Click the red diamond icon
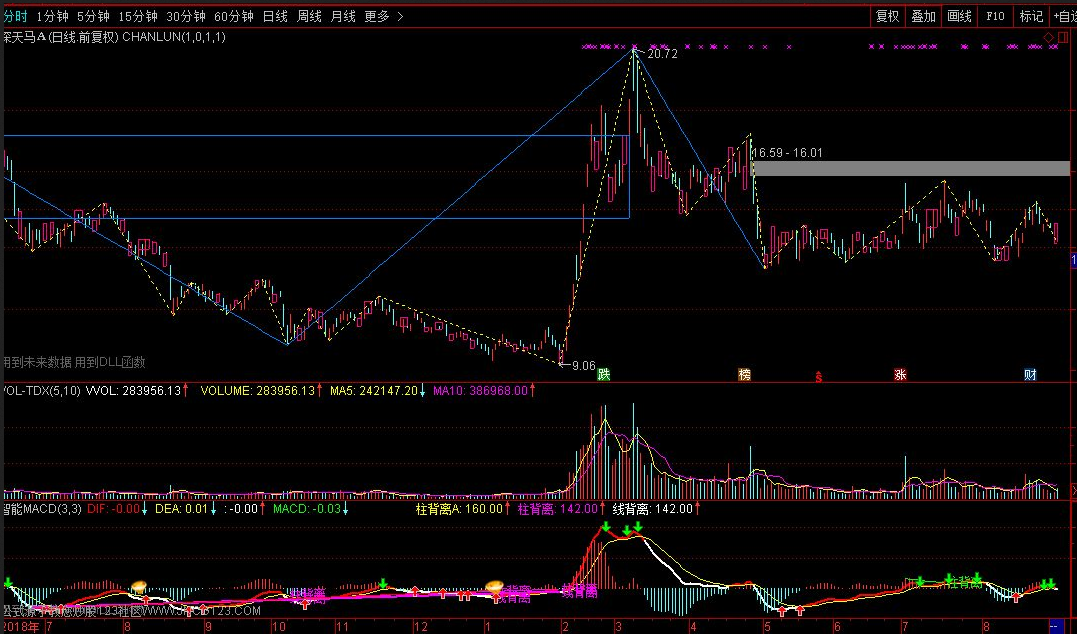The height and width of the screenshot is (634, 1077). (x=1049, y=37)
